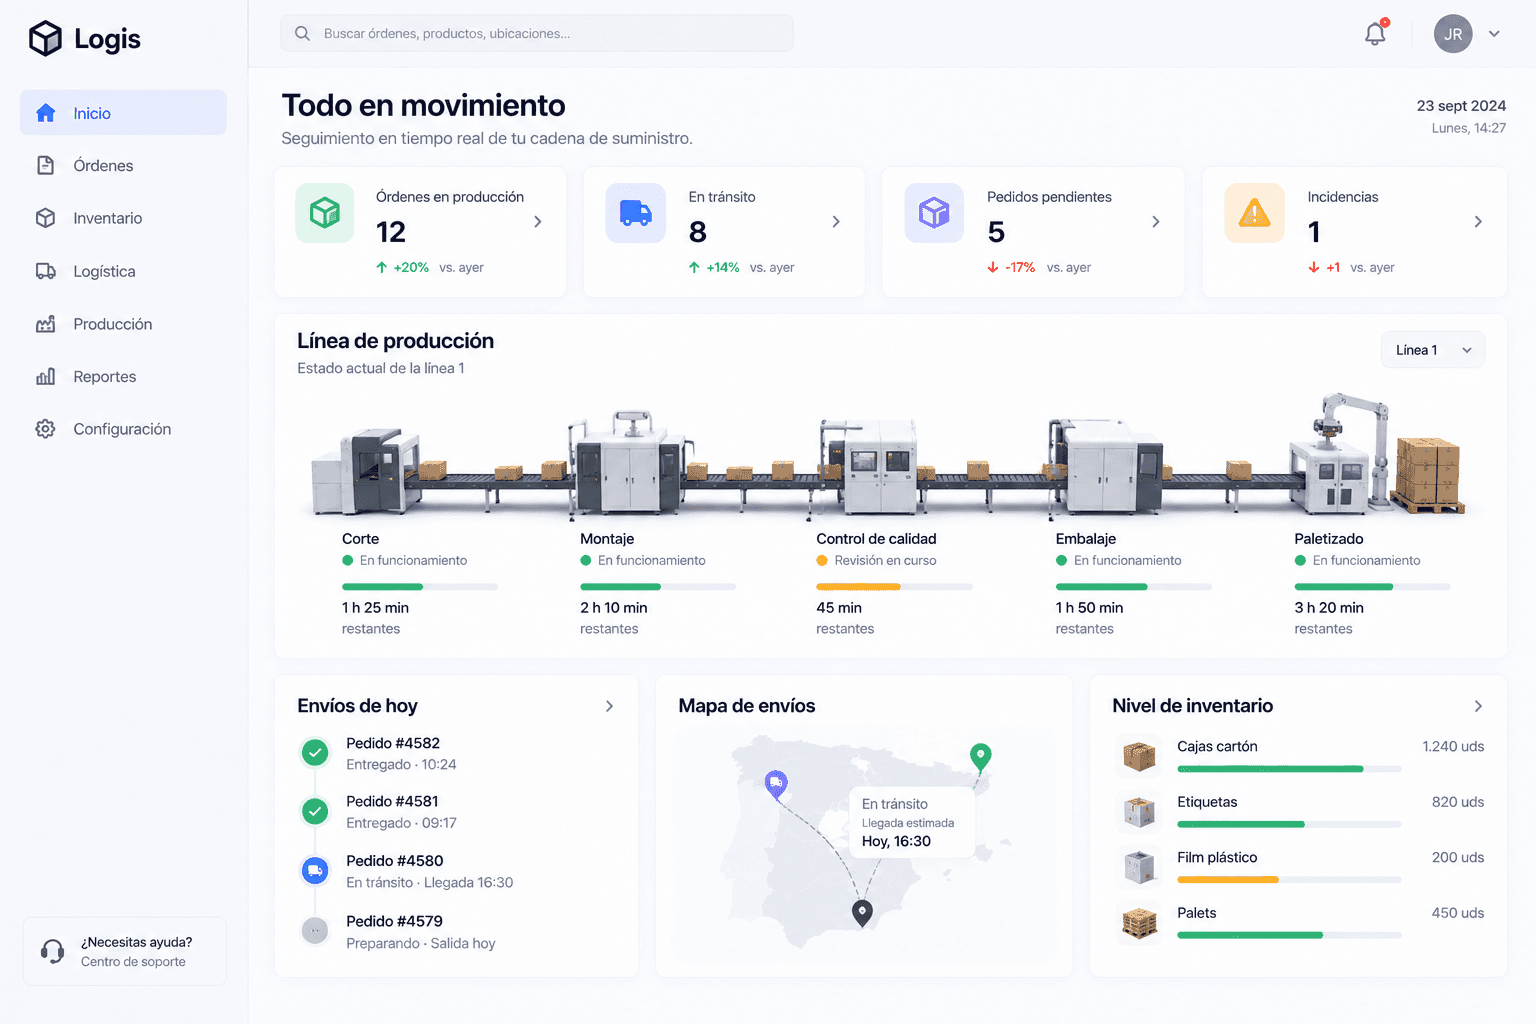Select the Paletizado robot station image
The height and width of the screenshot is (1024, 1536).
pos(1376,455)
